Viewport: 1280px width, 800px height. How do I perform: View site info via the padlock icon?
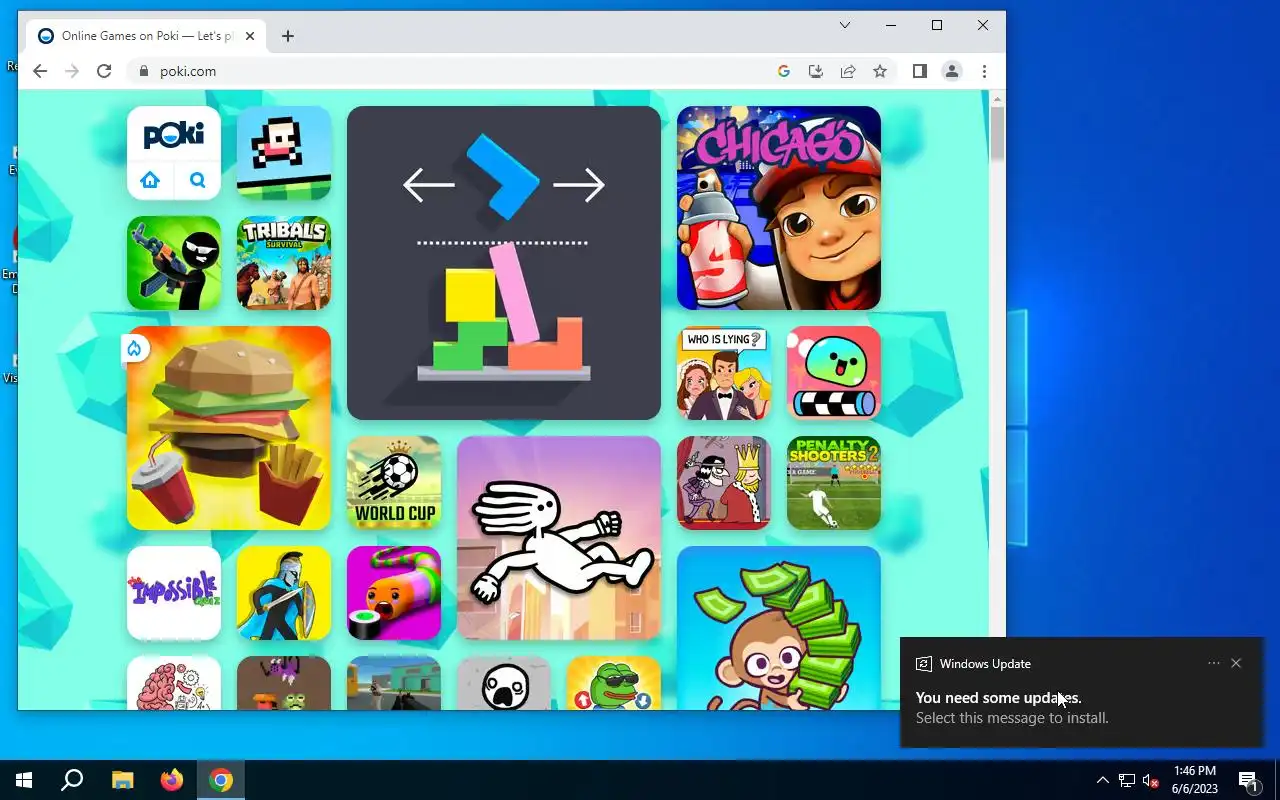pos(144,71)
